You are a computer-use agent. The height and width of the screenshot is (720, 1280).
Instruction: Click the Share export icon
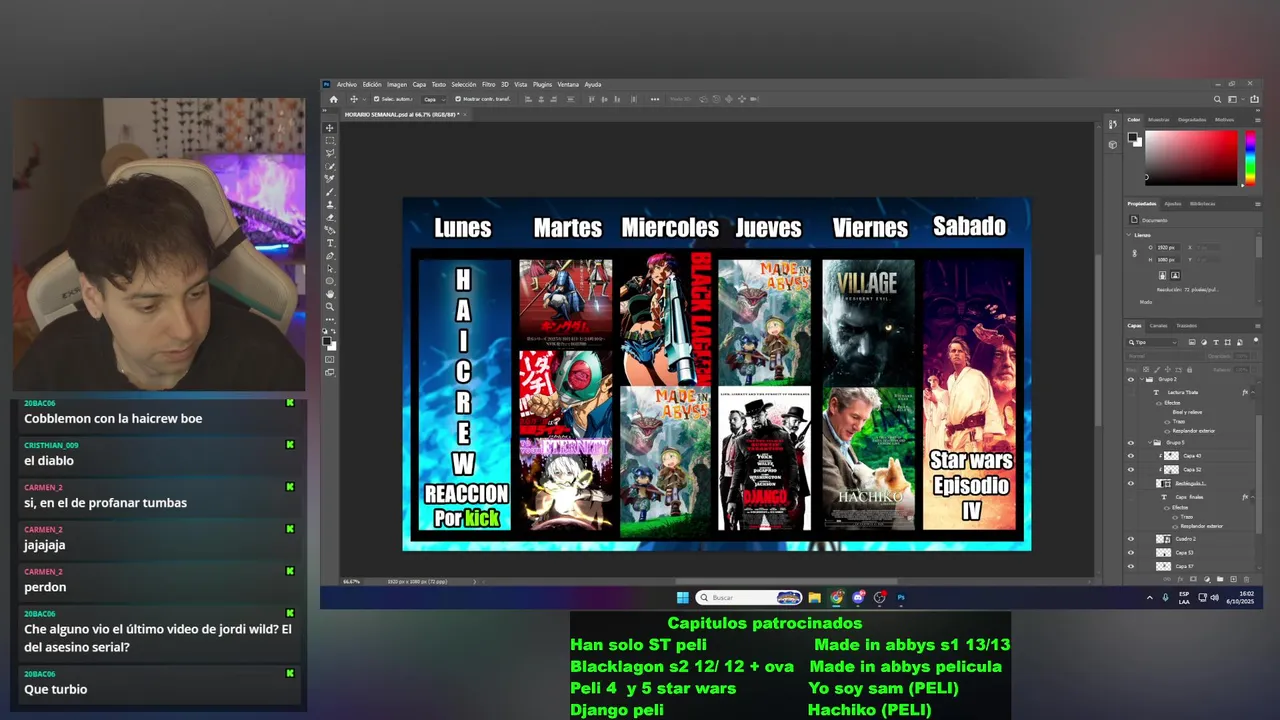point(1254,99)
